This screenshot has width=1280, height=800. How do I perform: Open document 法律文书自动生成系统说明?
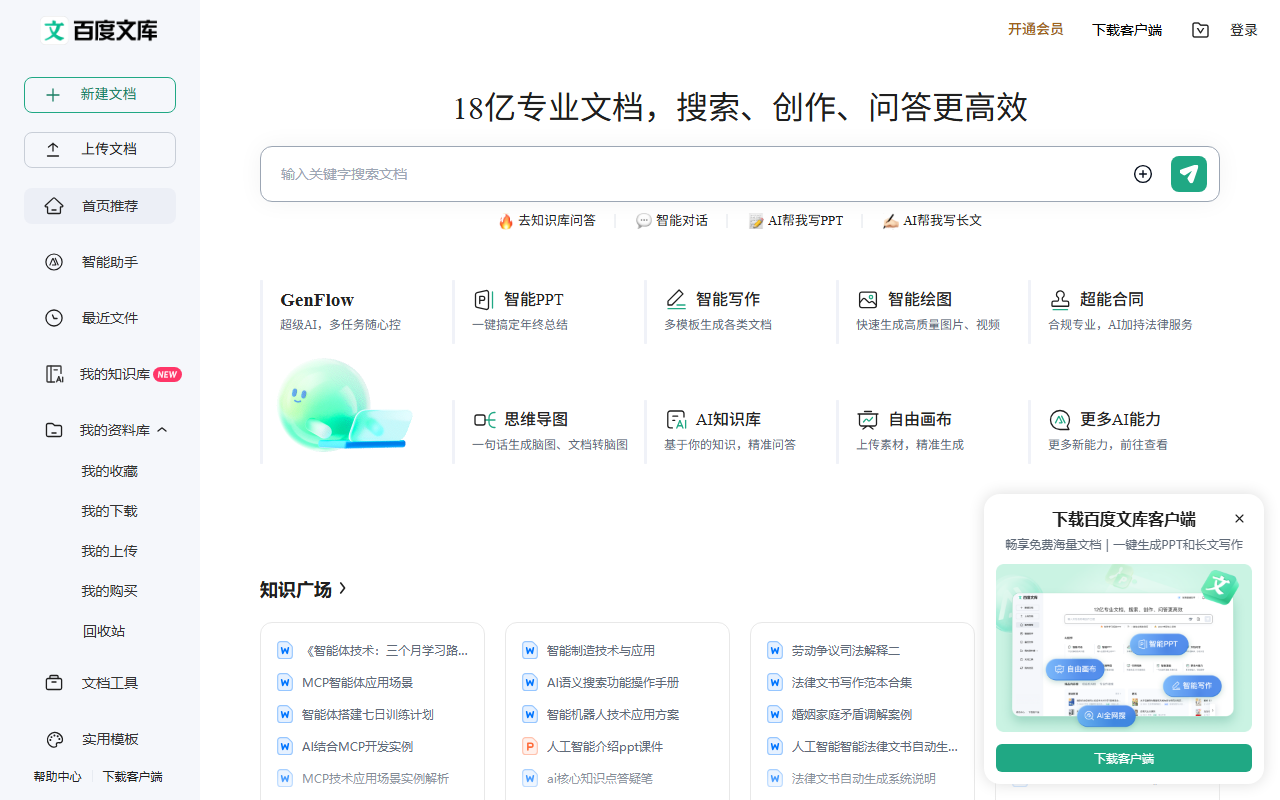pyautogui.click(x=864, y=778)
